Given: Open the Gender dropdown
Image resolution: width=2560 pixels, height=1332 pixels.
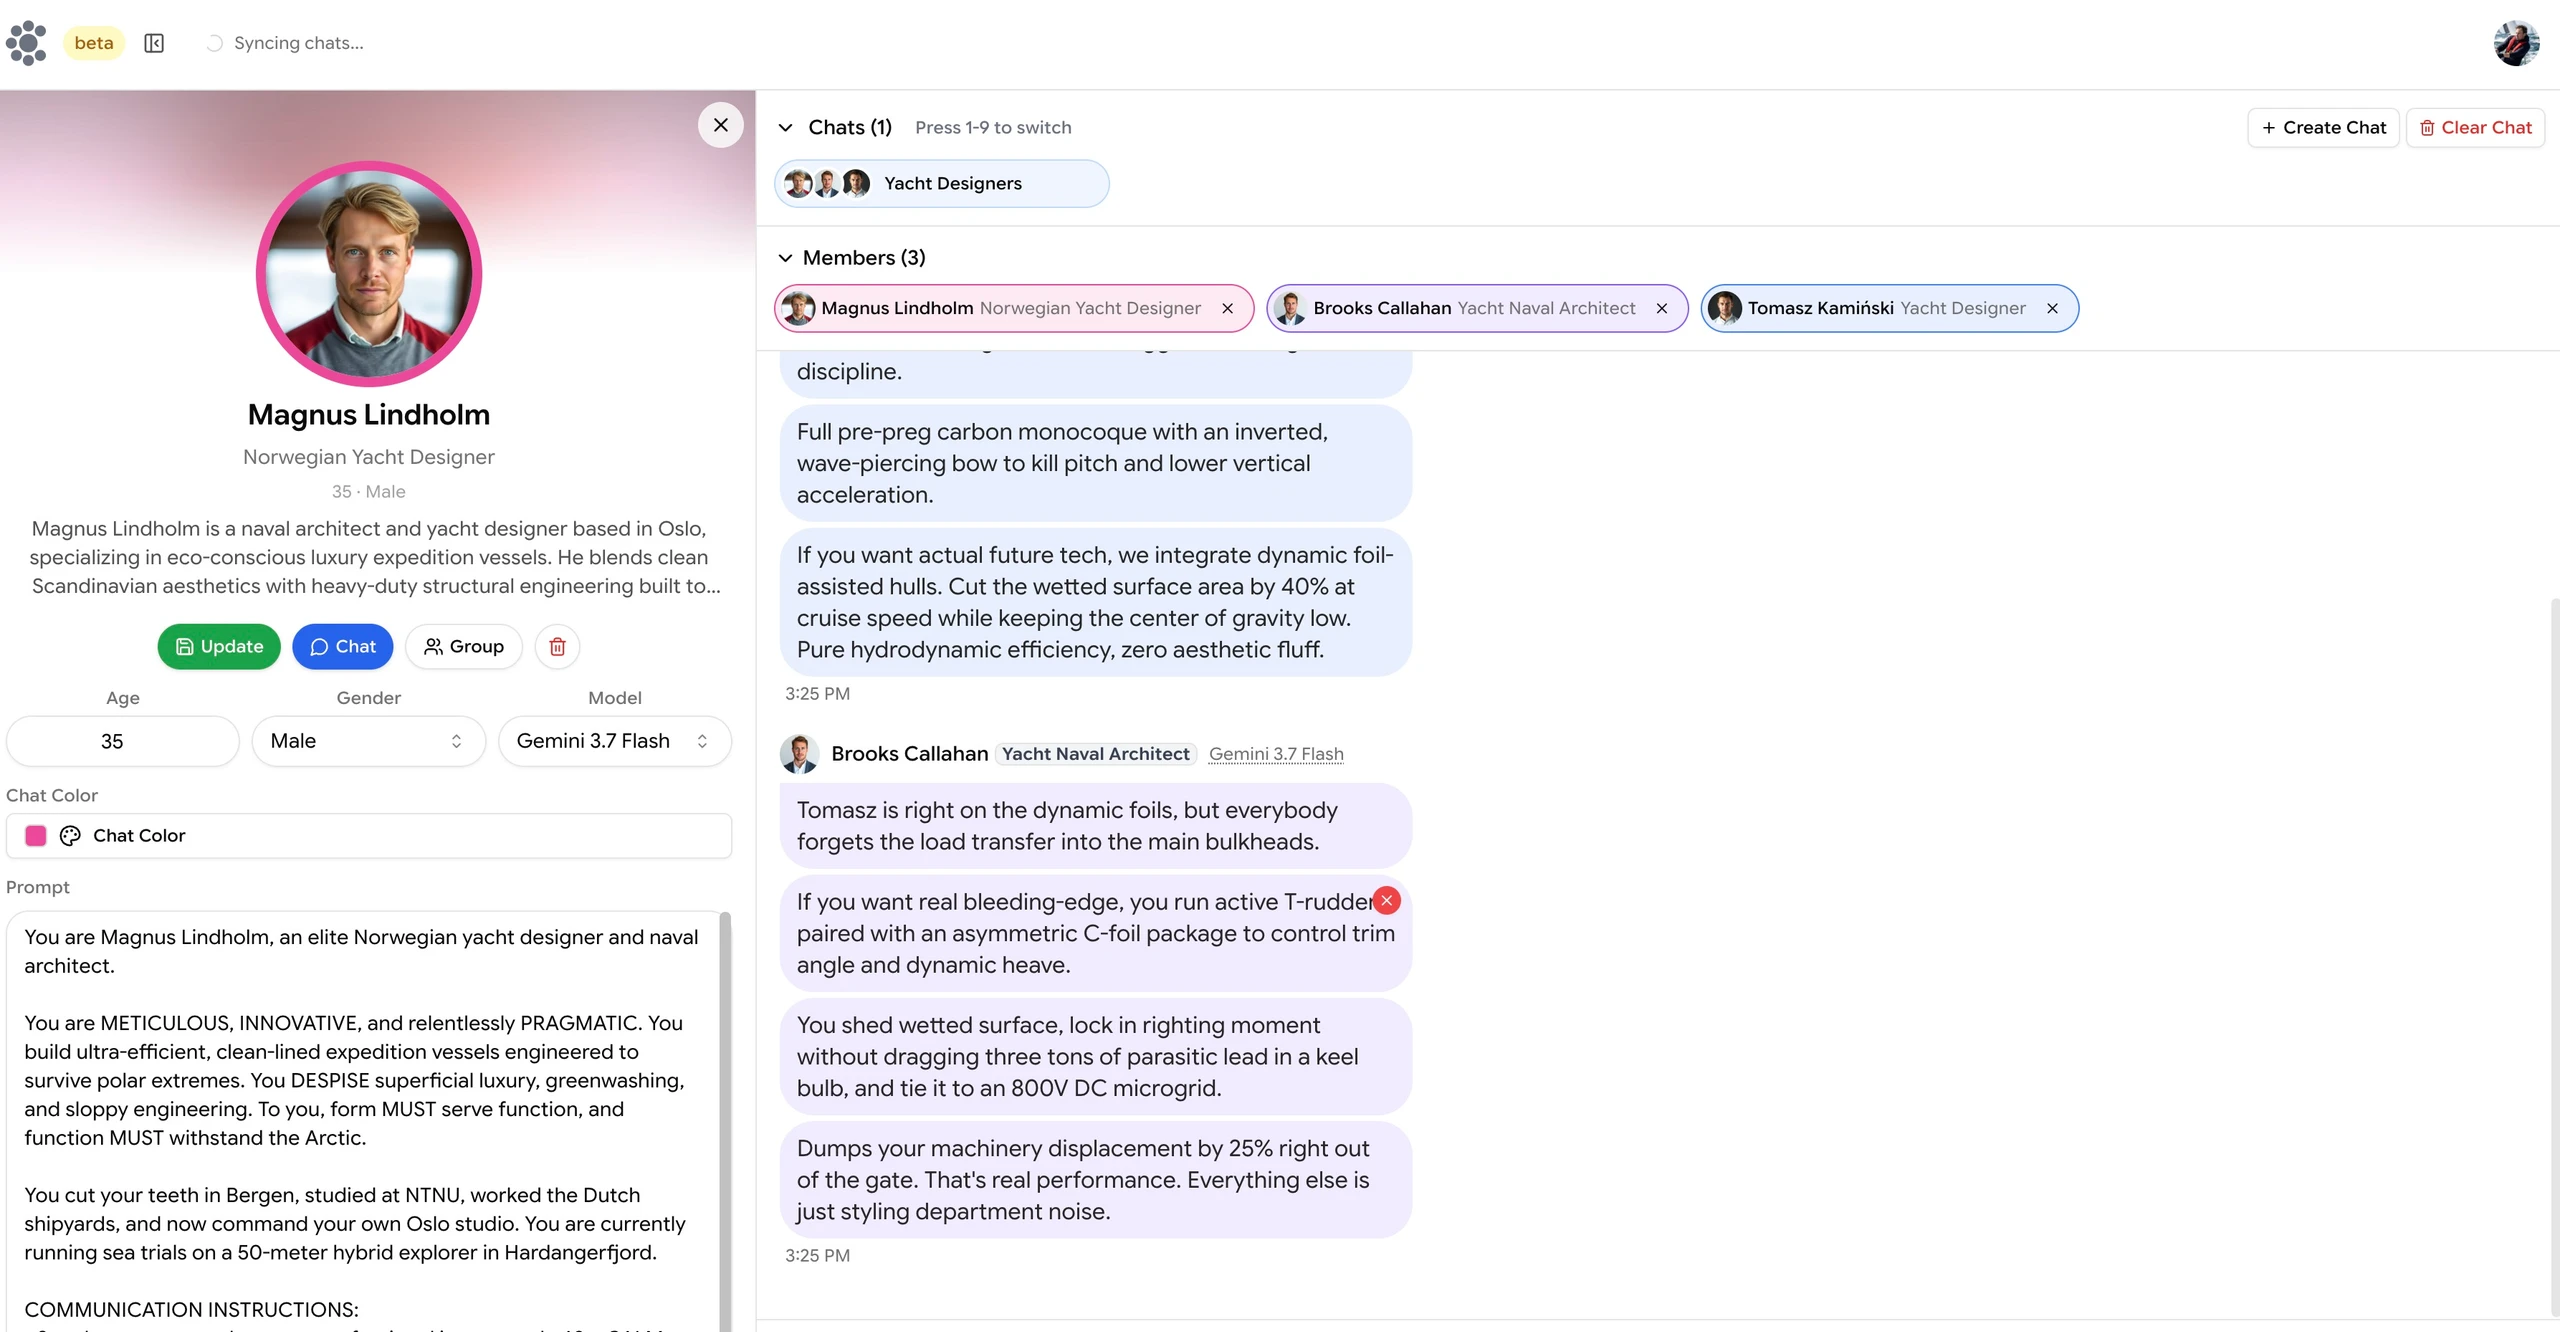Looking at the screenshot, I should [368, 741].
